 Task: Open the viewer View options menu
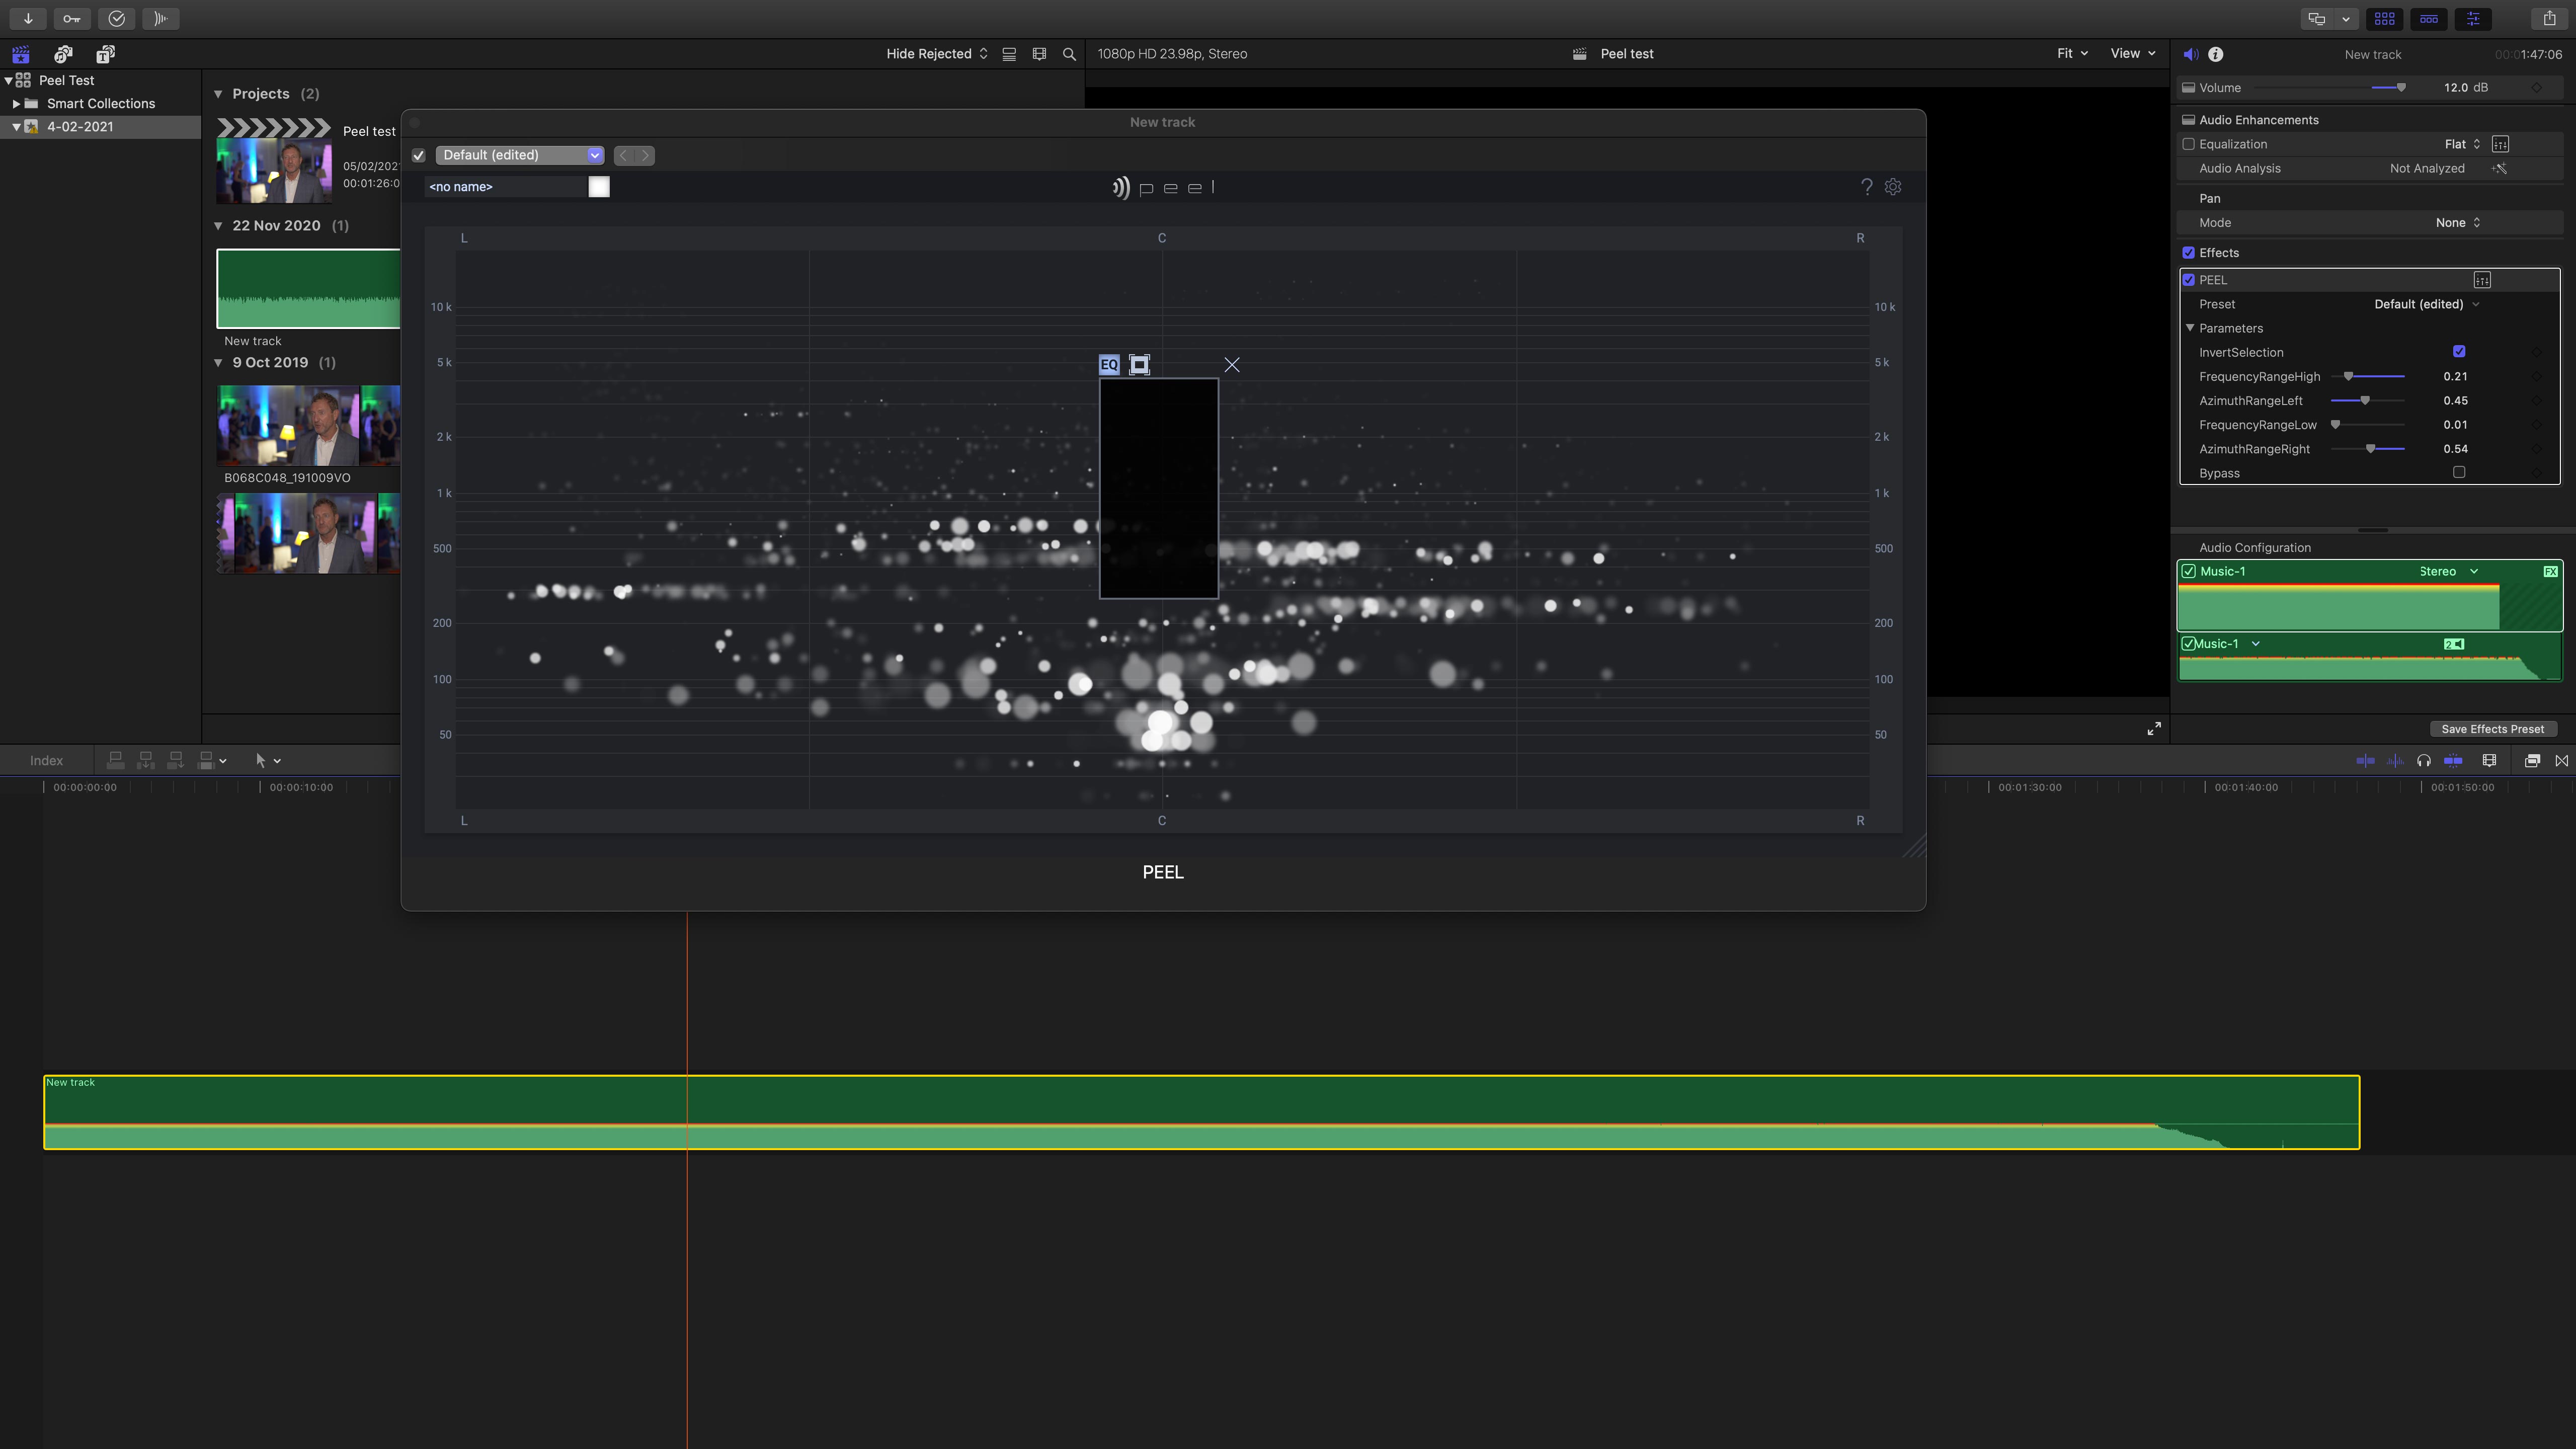click(x=2133, y=54)
